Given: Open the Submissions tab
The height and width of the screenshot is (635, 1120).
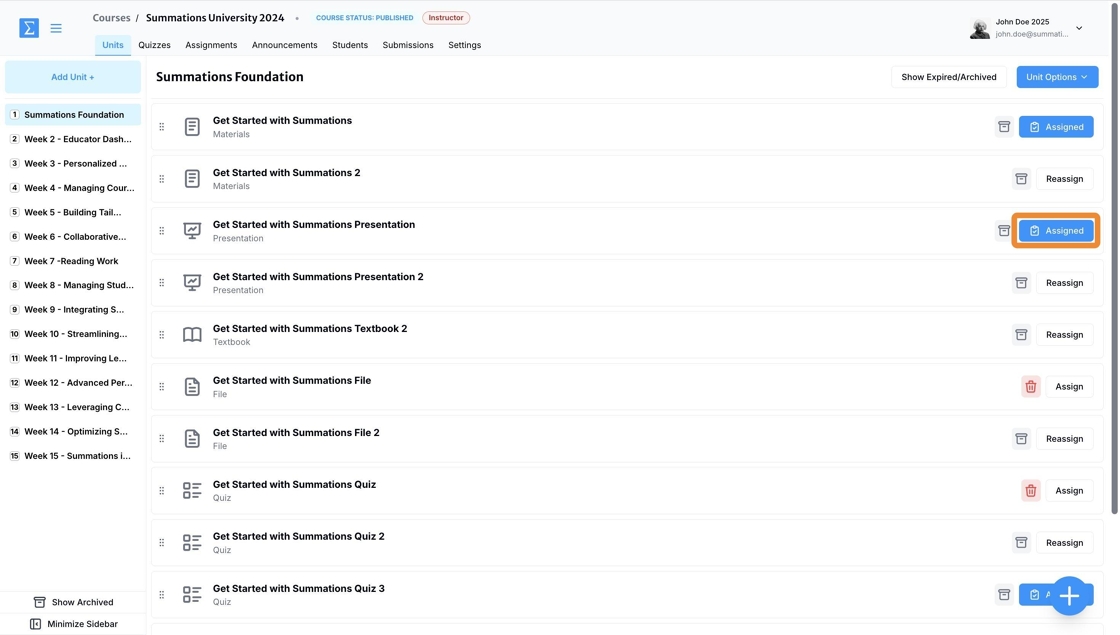Looking at the screenshot, I should pyautogui.click(x=408, y=45).
